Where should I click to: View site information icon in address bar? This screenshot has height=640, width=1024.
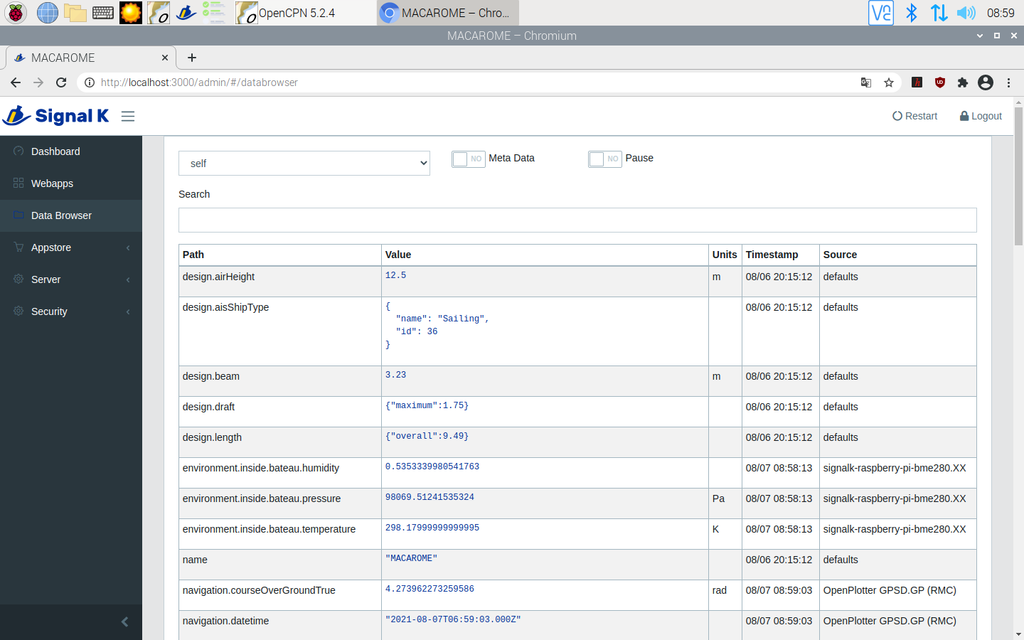(89, 82)
